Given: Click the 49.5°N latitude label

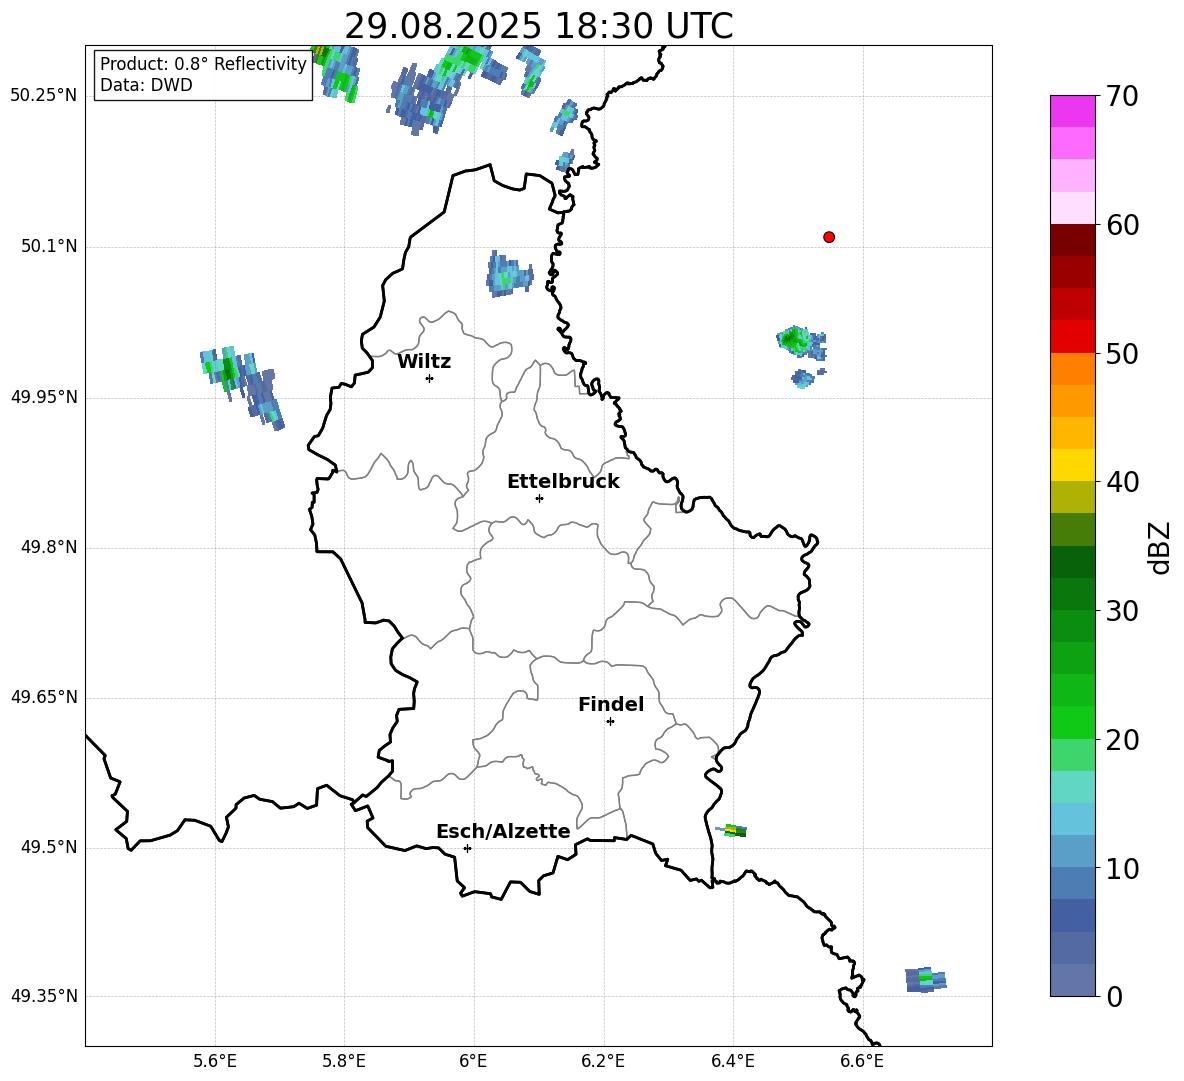Looking at the screenshot, I should 48,847.
